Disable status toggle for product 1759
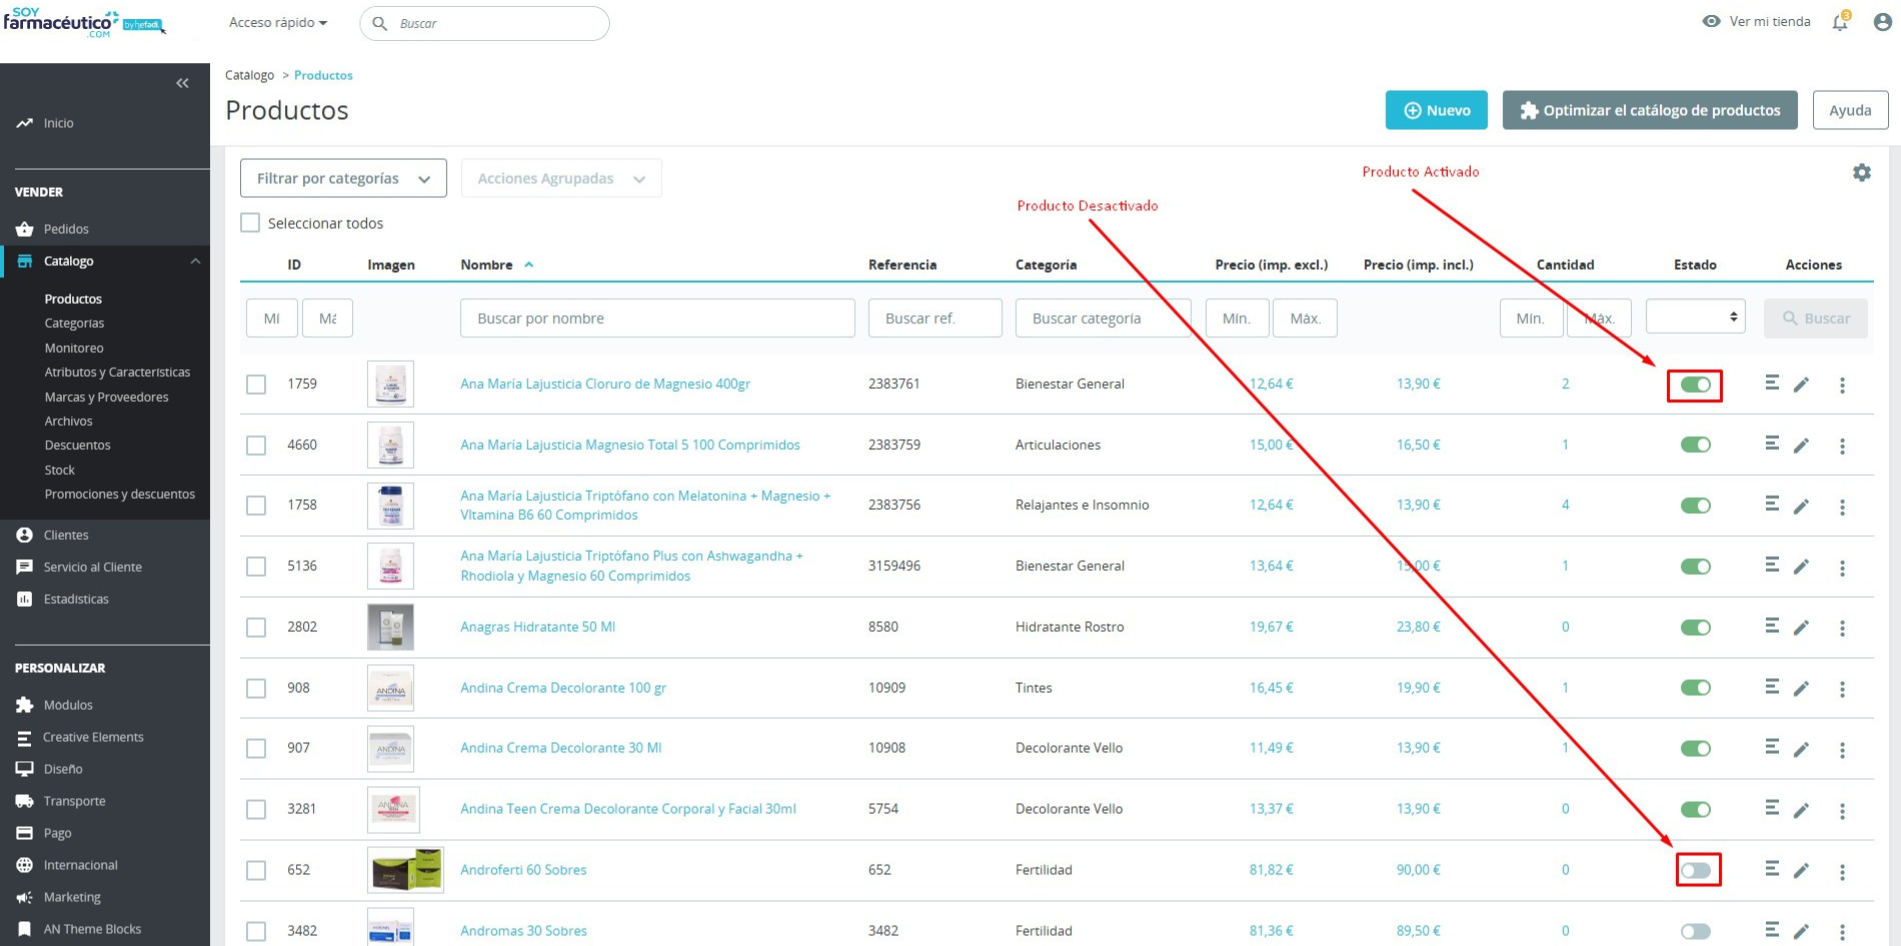The image size is (1901, 946). point(1695,384)
